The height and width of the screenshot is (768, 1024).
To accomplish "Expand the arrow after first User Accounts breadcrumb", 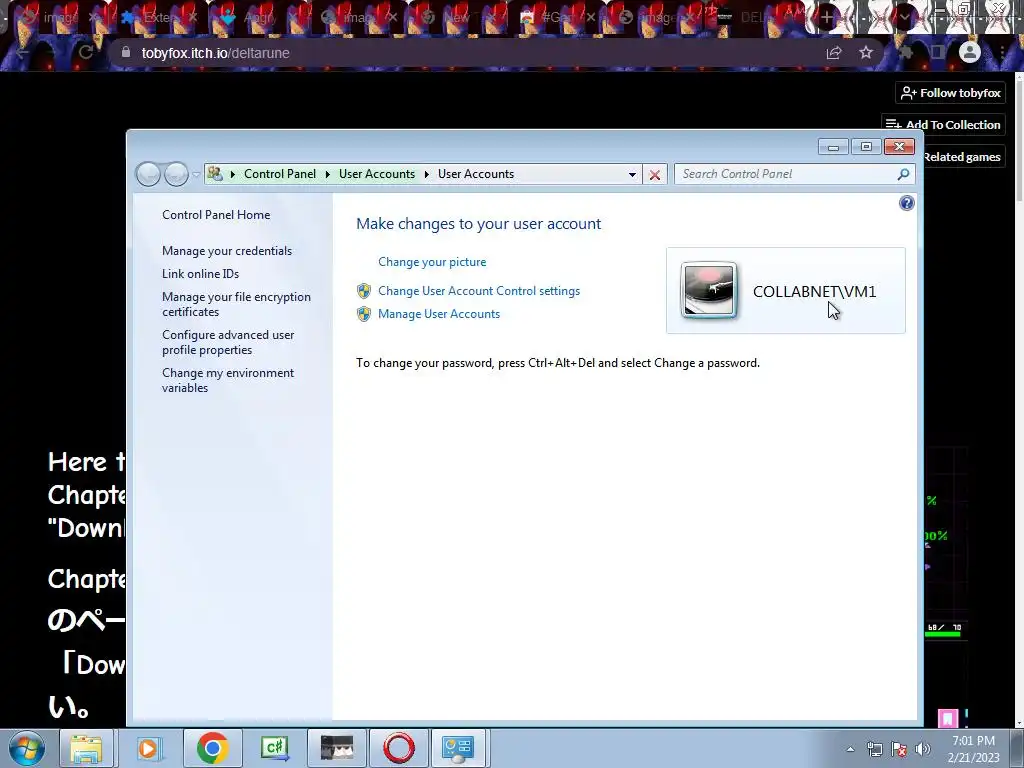I will click(426, 174).
